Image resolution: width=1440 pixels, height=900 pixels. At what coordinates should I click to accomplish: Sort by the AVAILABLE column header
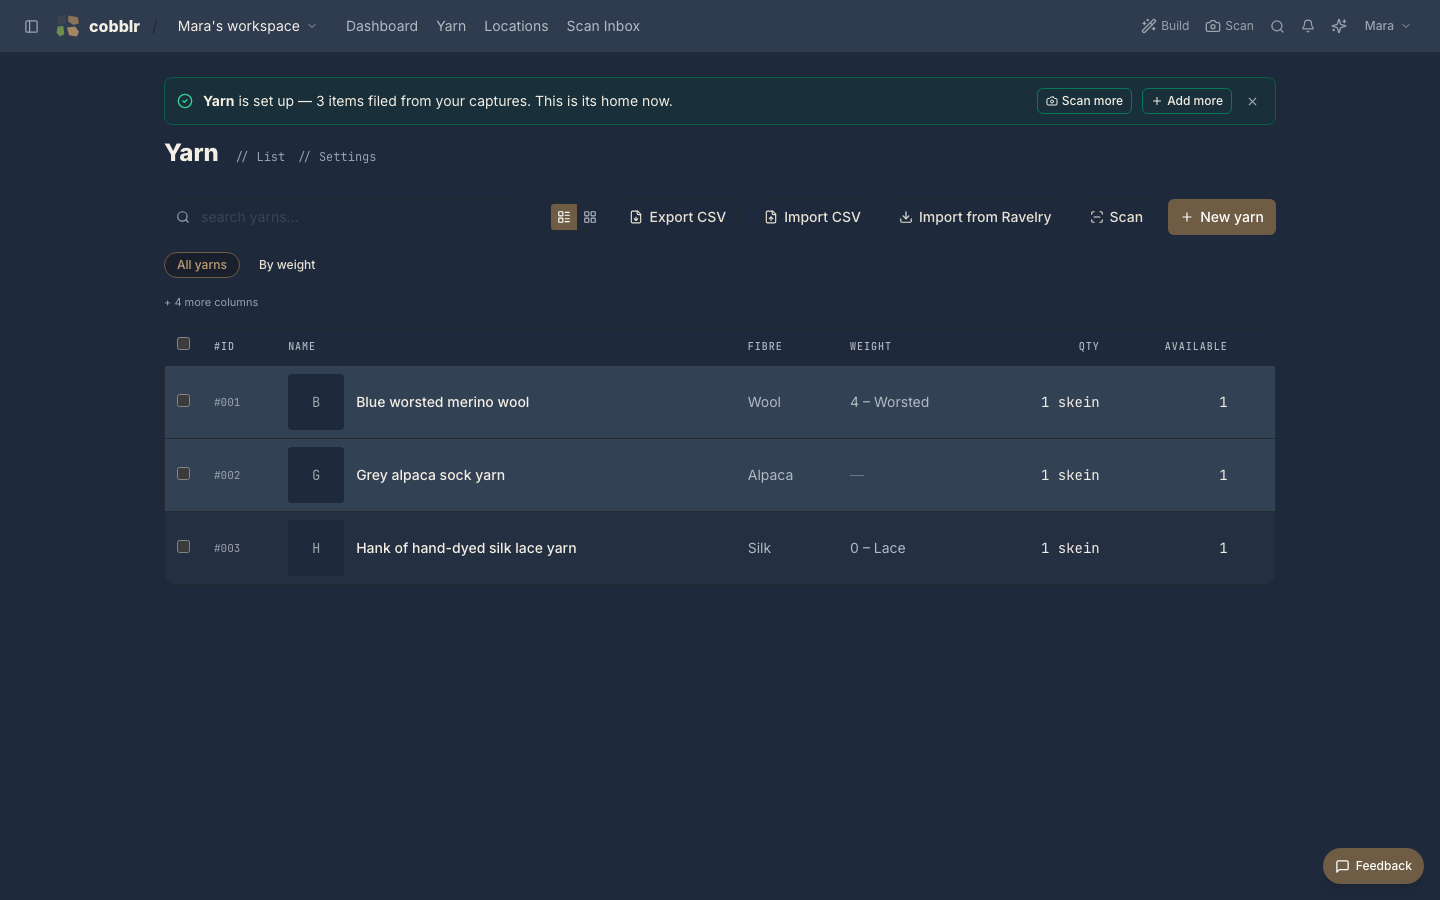click(x=1196, y=346)
